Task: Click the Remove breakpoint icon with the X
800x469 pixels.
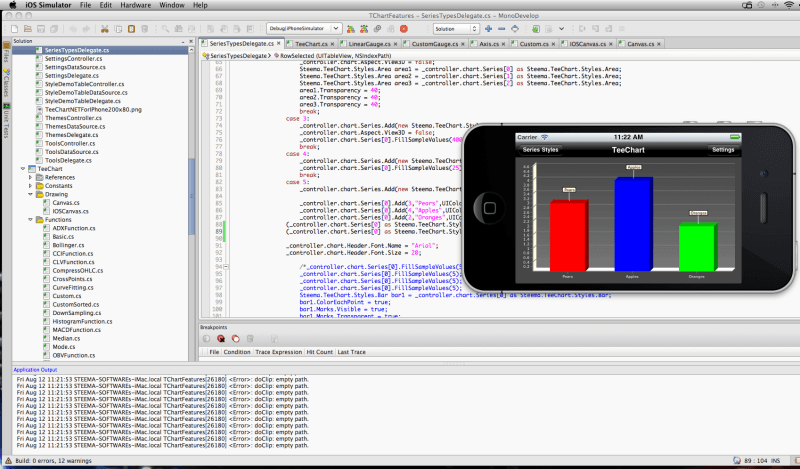Action: 221,338
